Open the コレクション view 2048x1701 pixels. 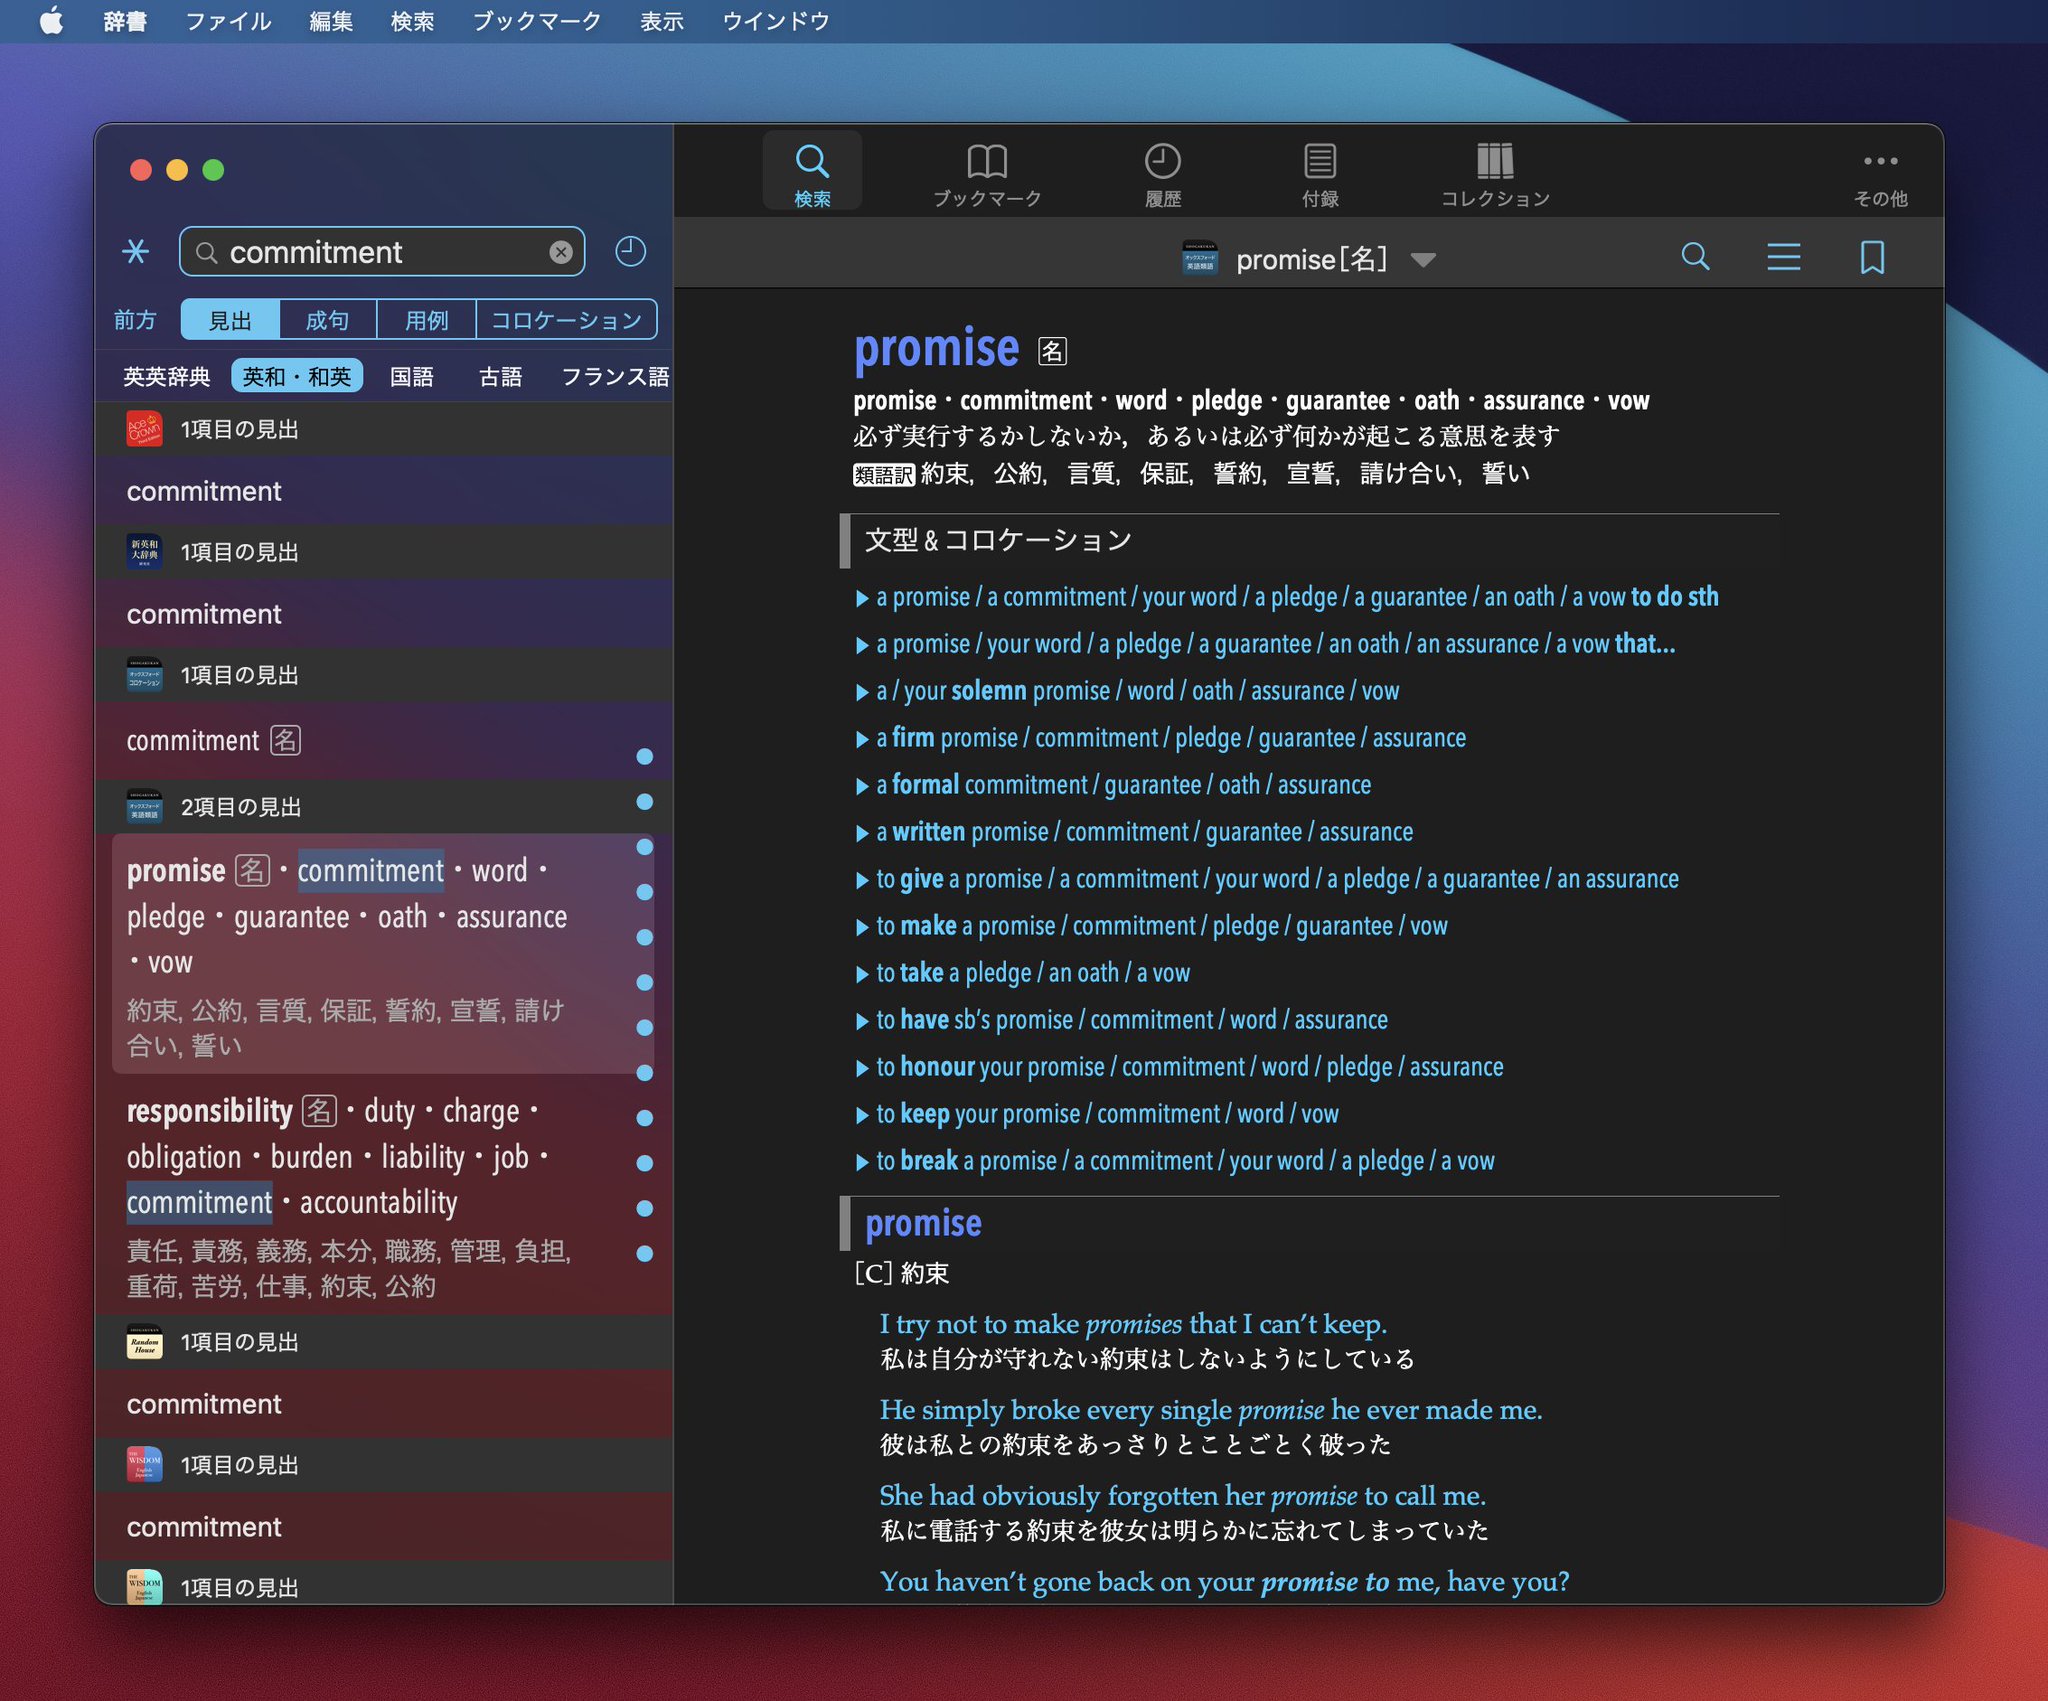(x=1493, y=170)
